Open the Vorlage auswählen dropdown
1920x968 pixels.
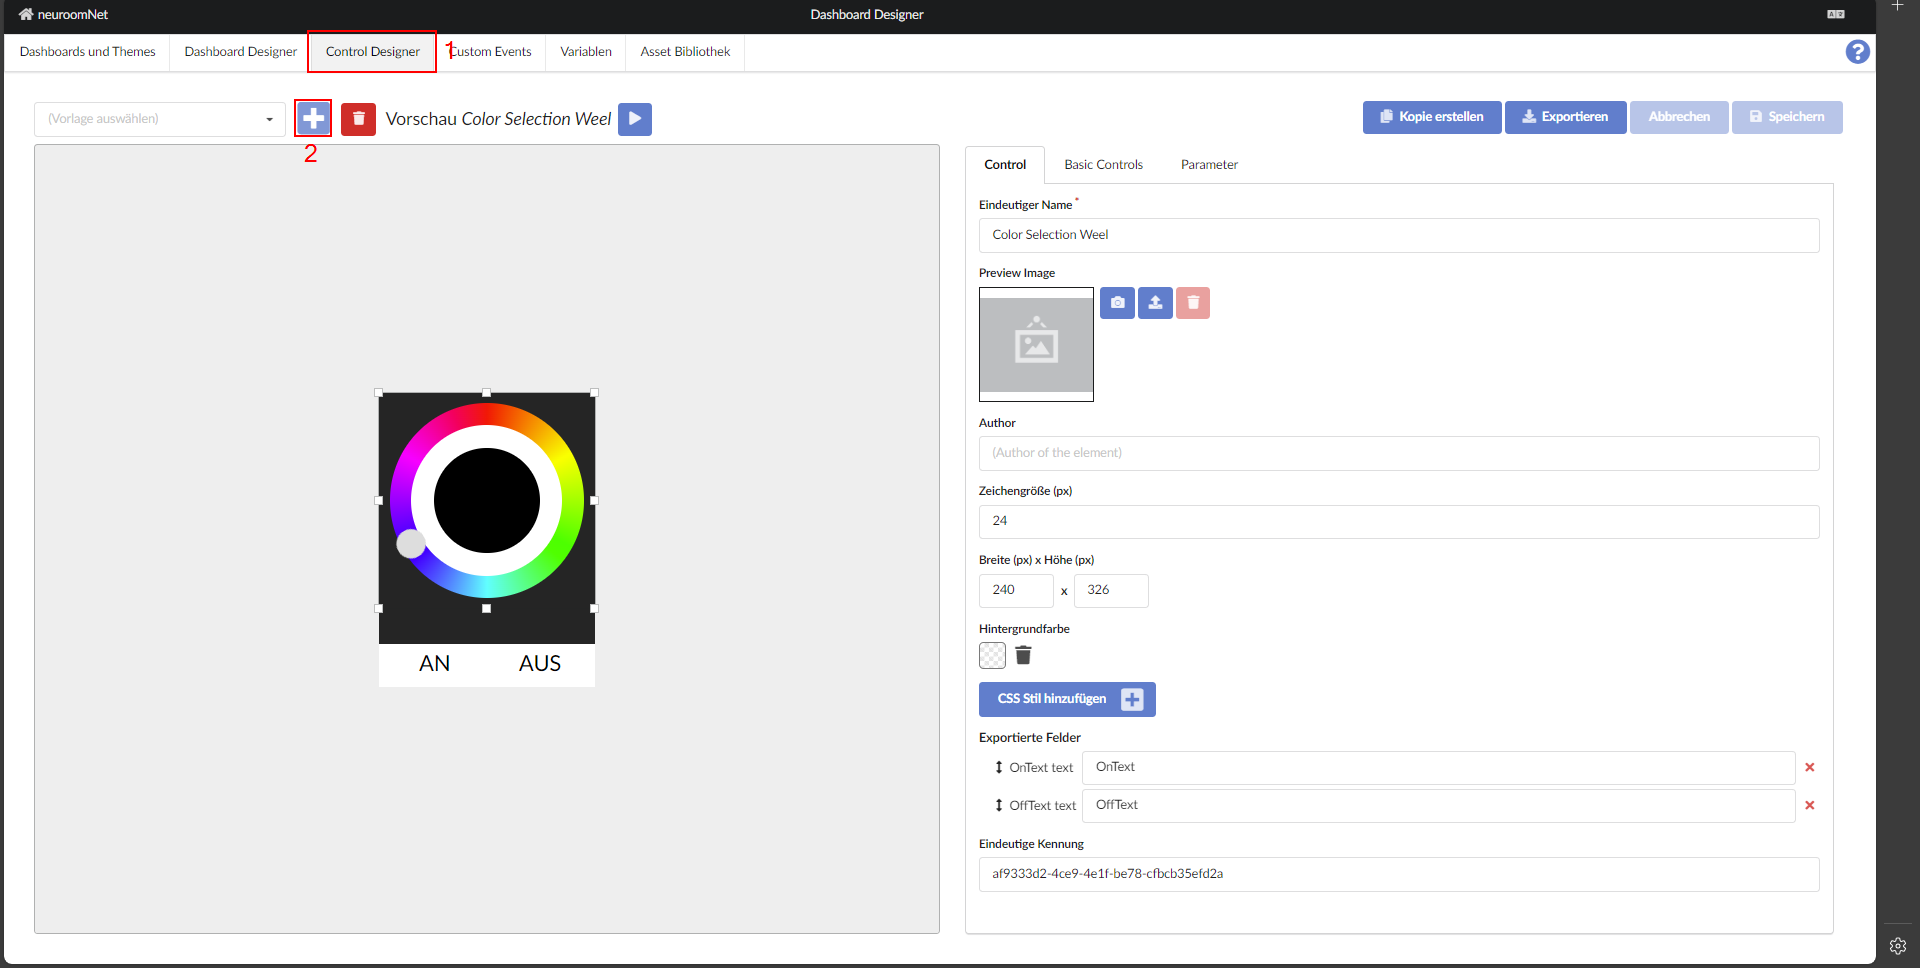point(160,119)
